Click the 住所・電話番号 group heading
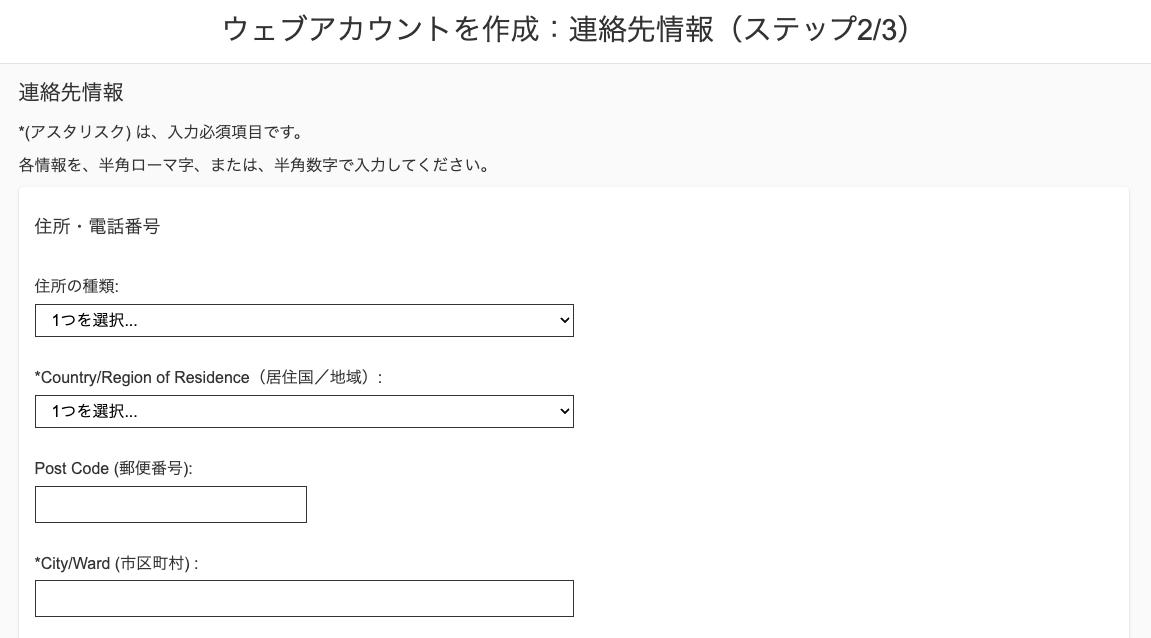 click(97, 226)
